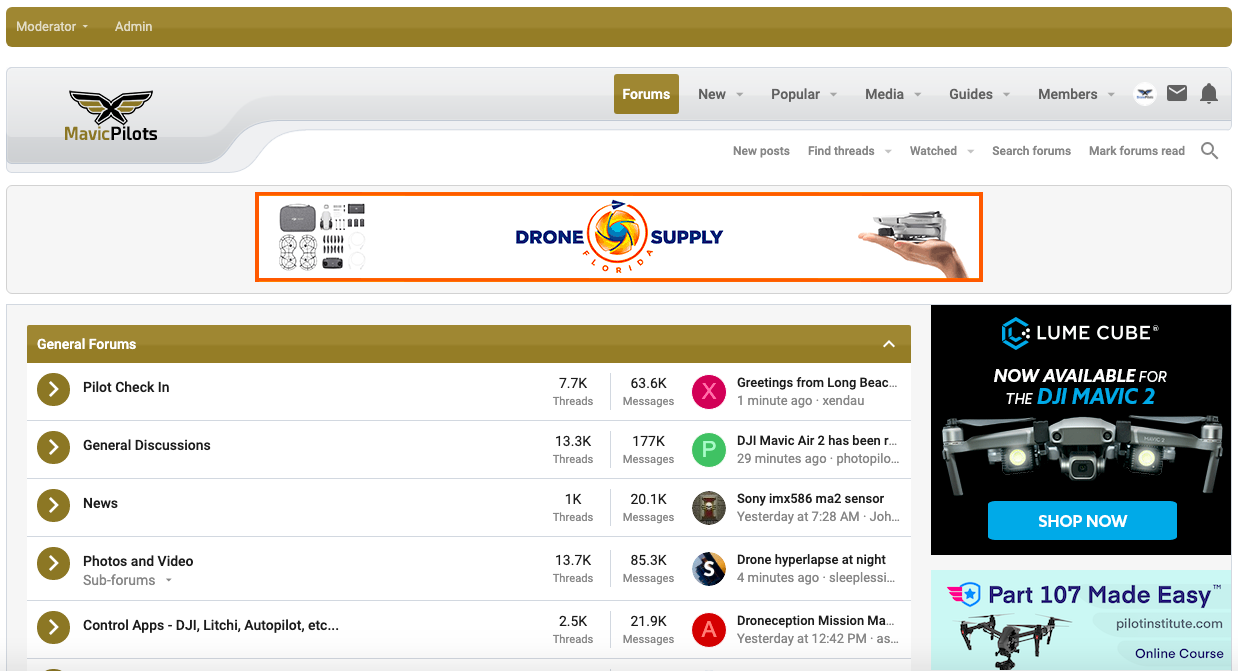1238x671 pixels.
Task: Open the General Forums category heading link
Action: (x=86, y=344)
